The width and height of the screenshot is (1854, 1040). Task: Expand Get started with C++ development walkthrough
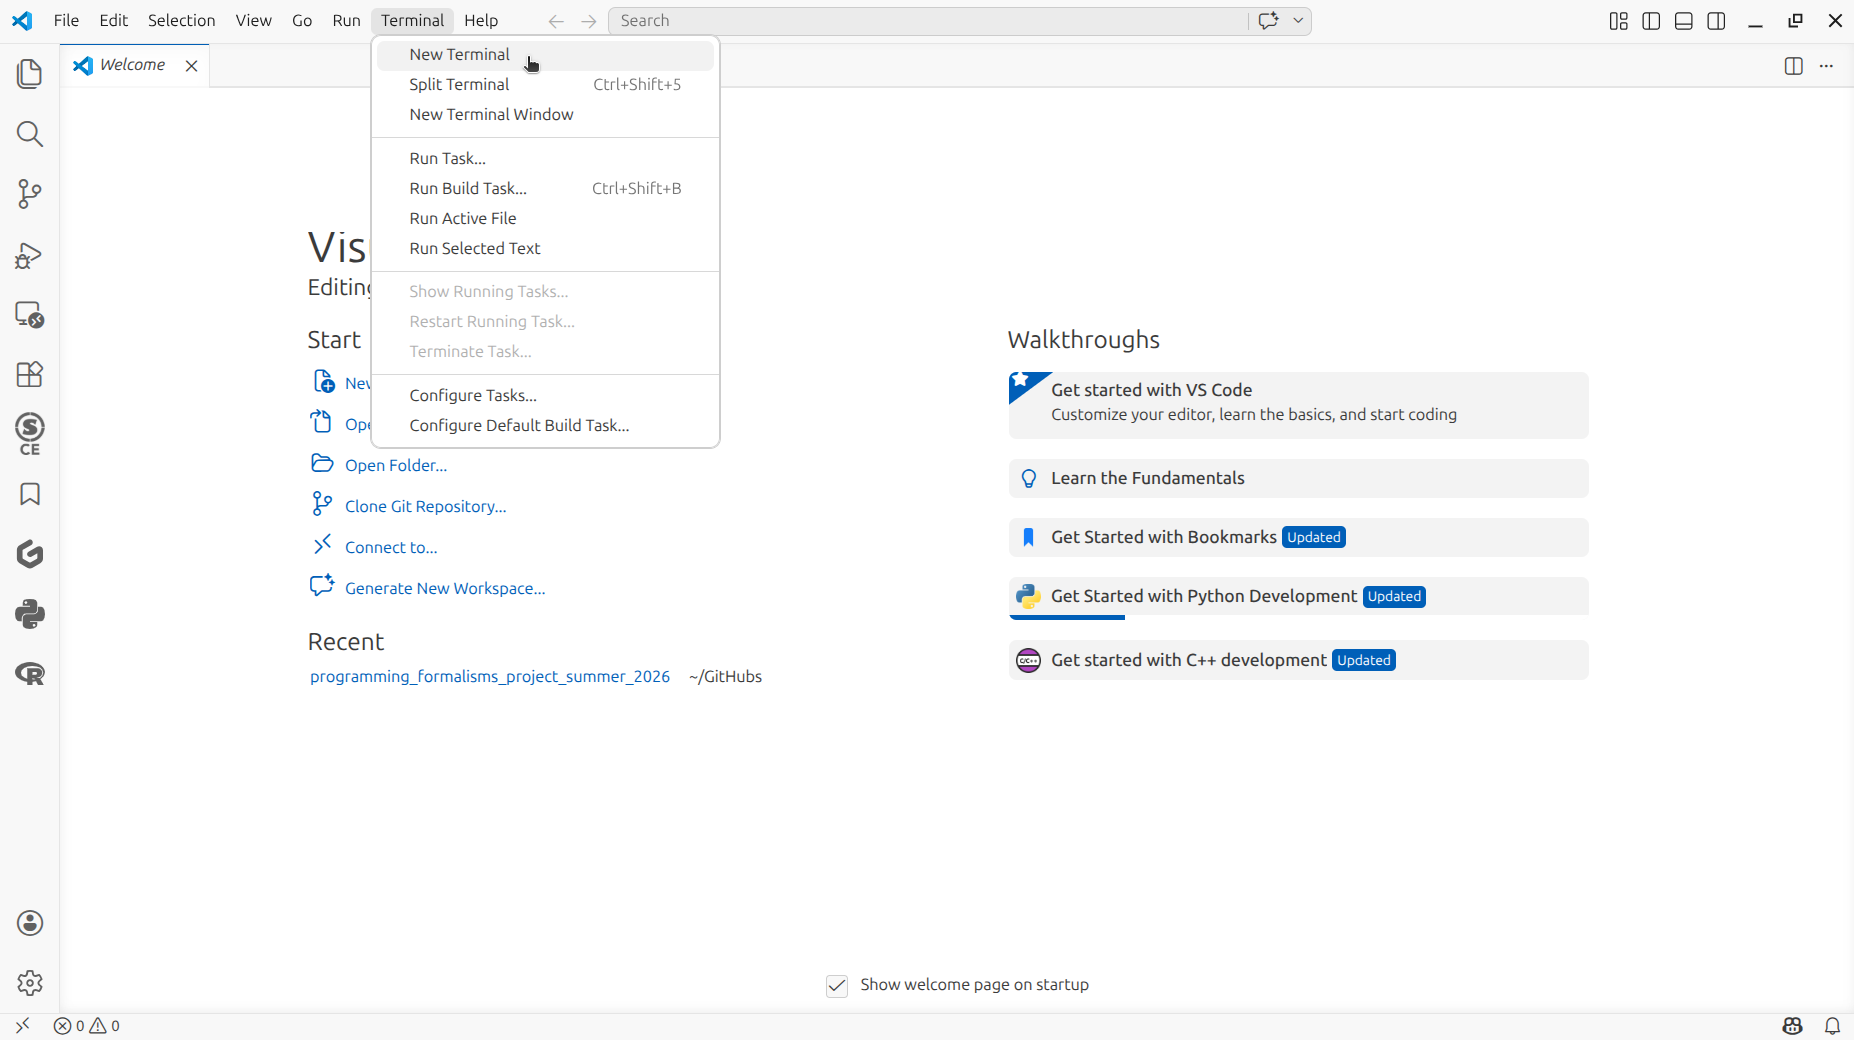1298,660
